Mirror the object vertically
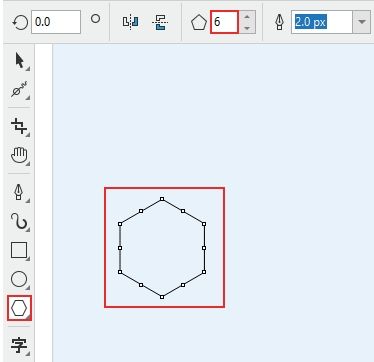Viewport: 374px width, 362px height. point(160,22)
